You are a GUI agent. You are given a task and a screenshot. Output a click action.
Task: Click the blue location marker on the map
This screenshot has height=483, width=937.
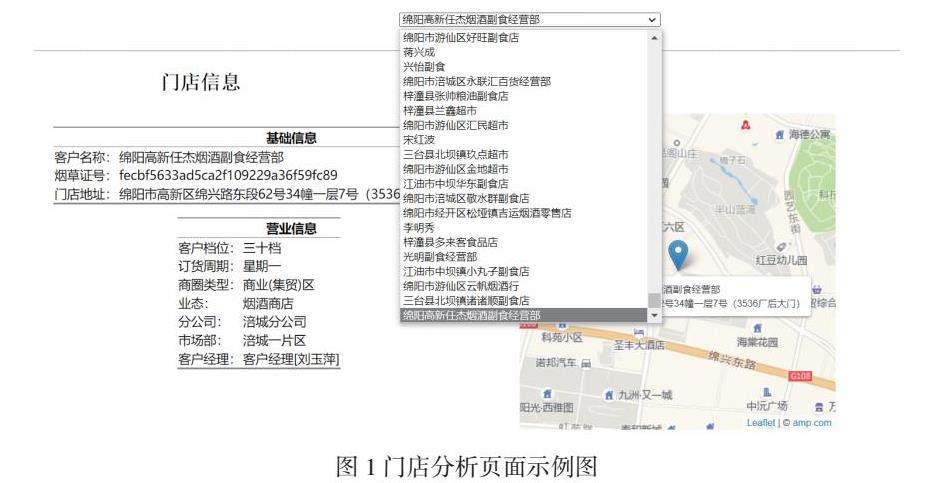(x=678, y=255)
